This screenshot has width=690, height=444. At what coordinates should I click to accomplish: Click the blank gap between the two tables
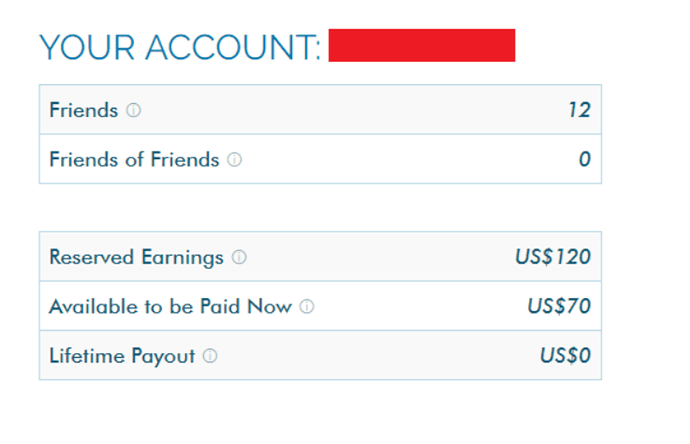tap(320, 207)
